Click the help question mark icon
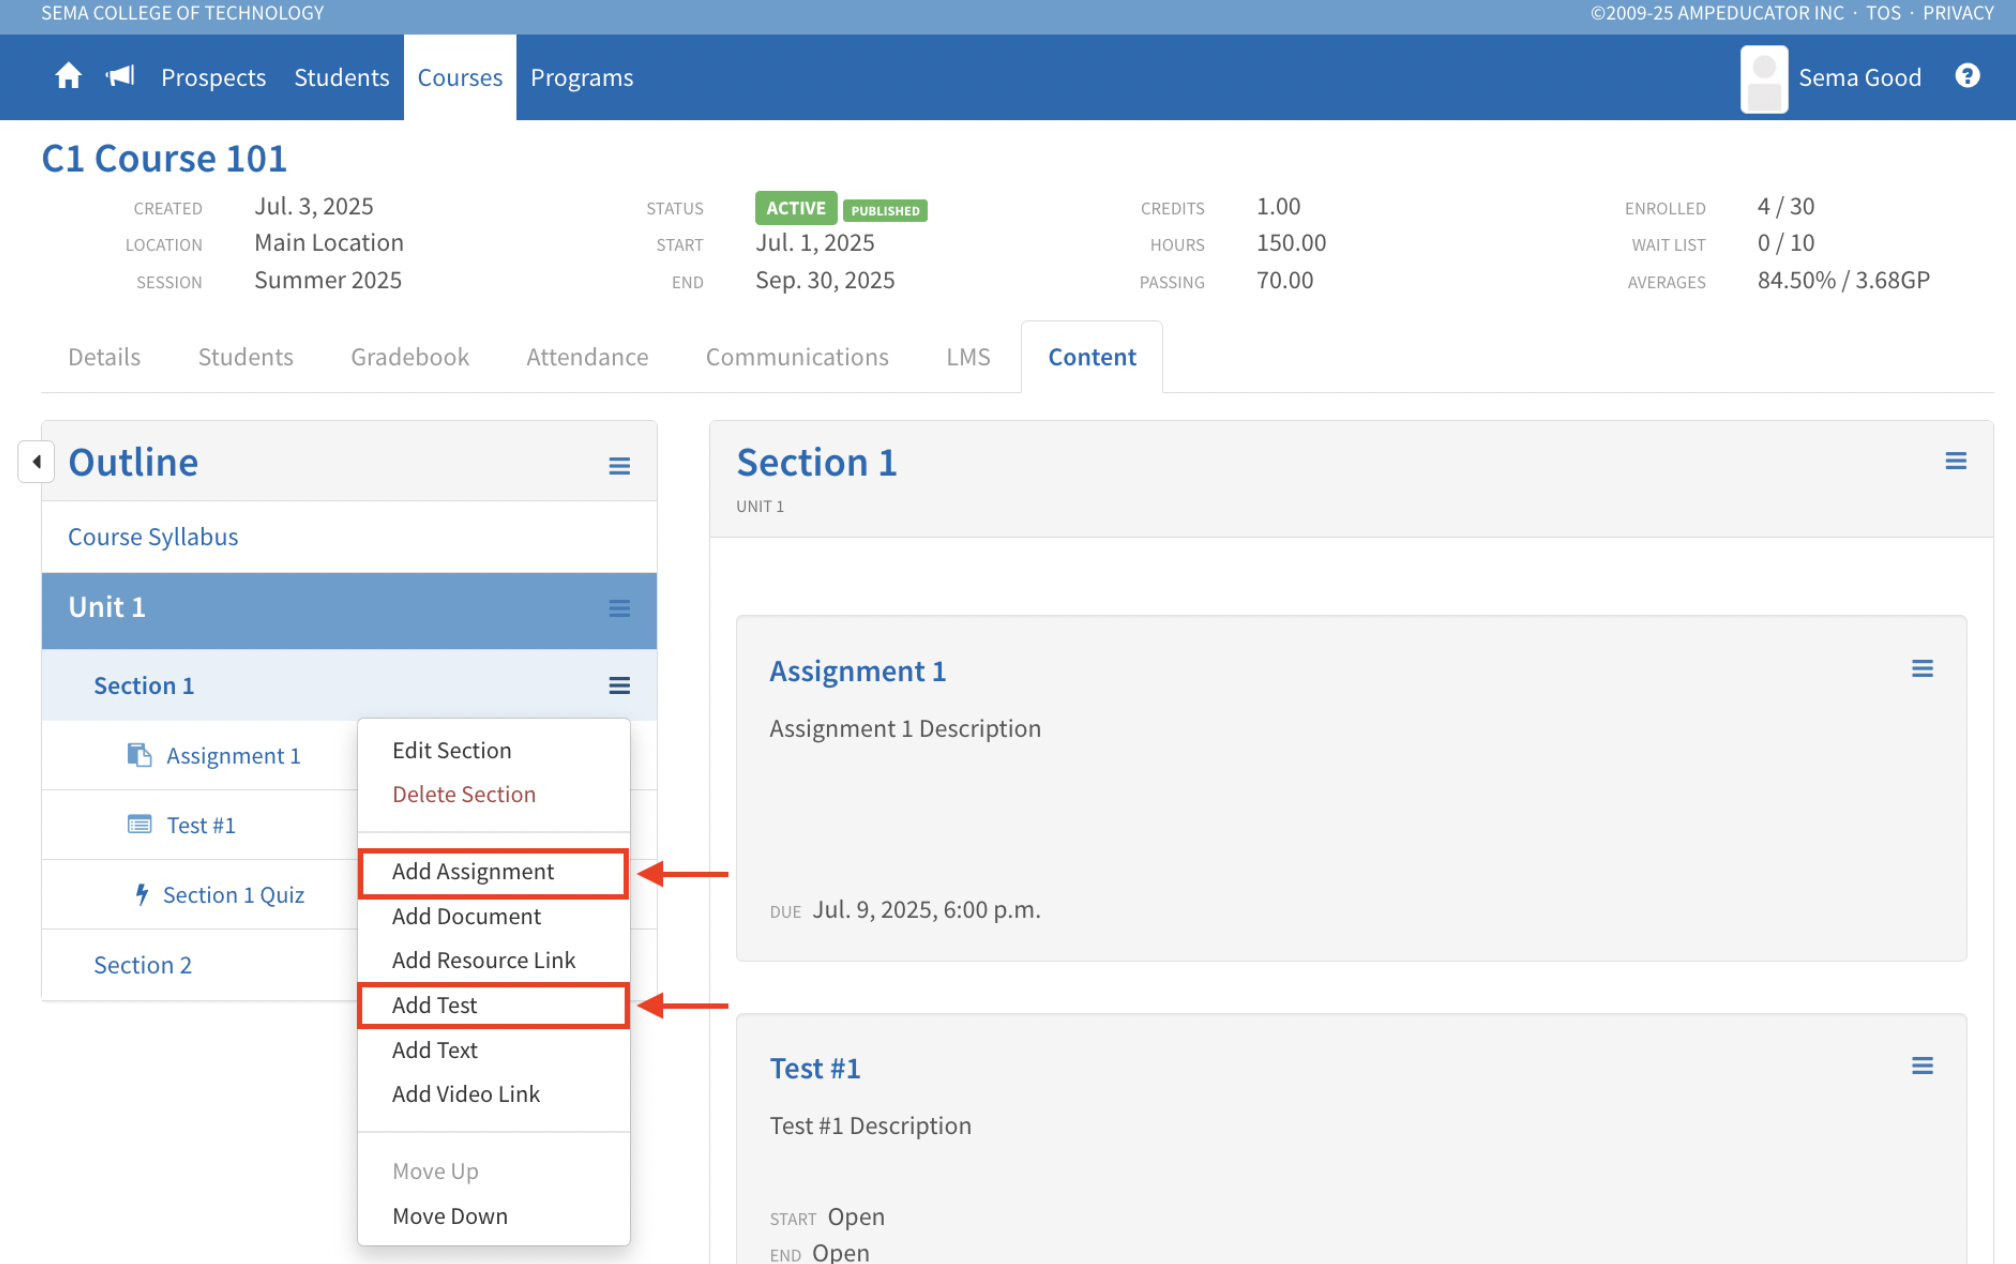2016x1264 pixels. pyautogui.click(x=1966, y=77)
